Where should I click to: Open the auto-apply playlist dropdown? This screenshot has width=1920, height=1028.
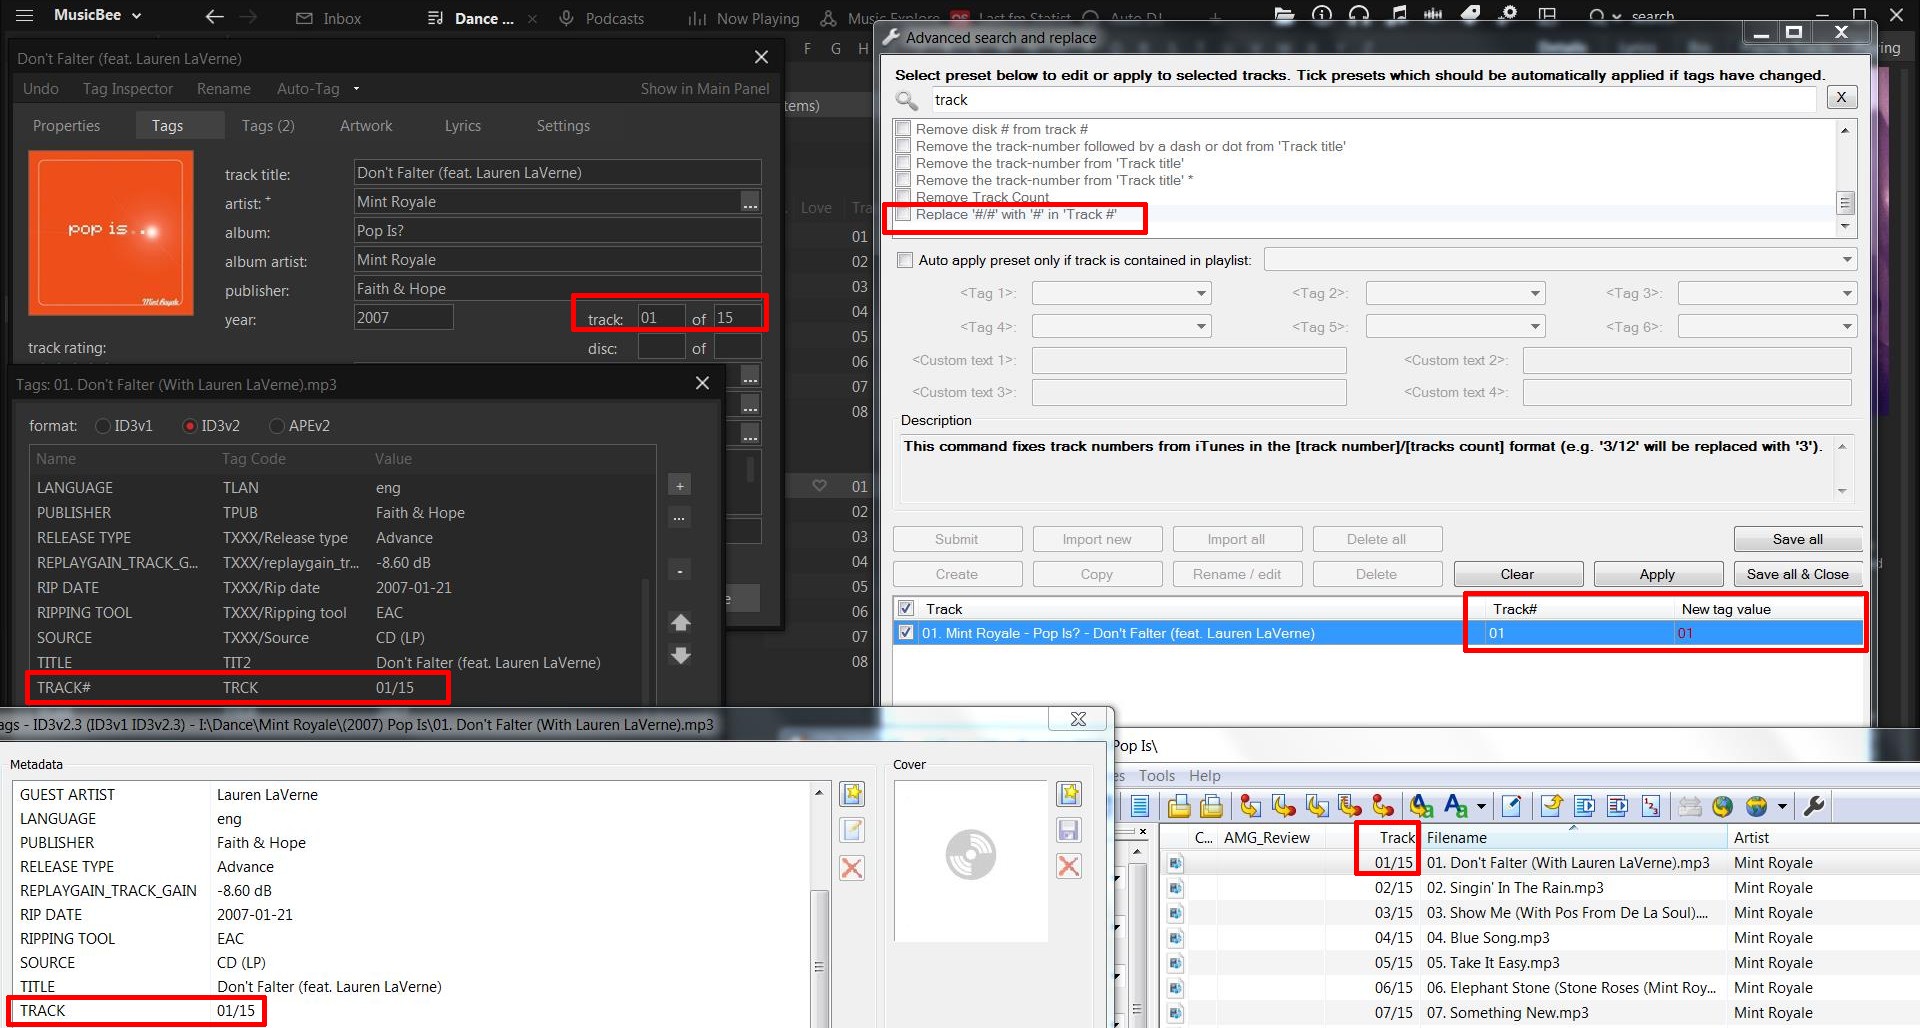tap(1561, 260)
